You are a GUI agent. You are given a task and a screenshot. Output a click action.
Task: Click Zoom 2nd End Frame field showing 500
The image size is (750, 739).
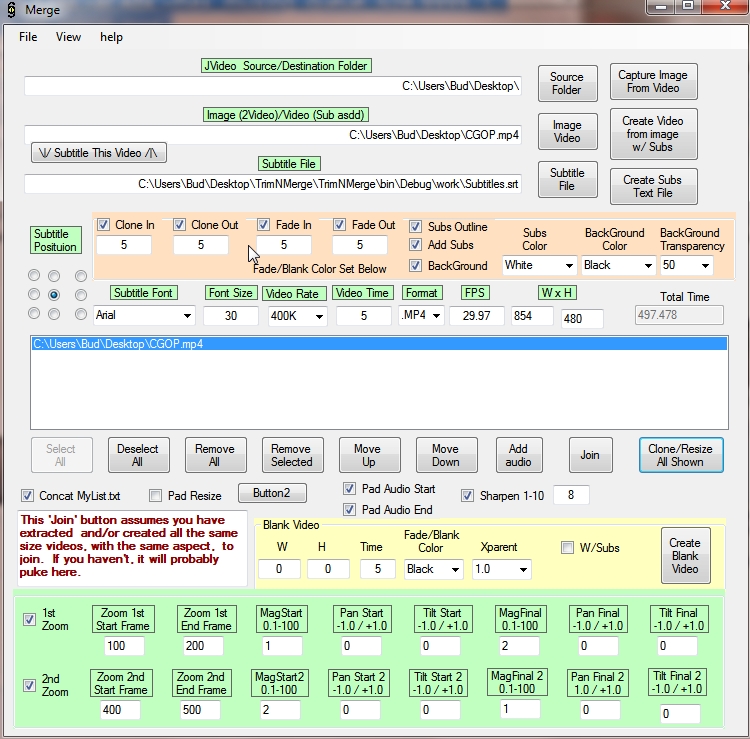point(200,710)
